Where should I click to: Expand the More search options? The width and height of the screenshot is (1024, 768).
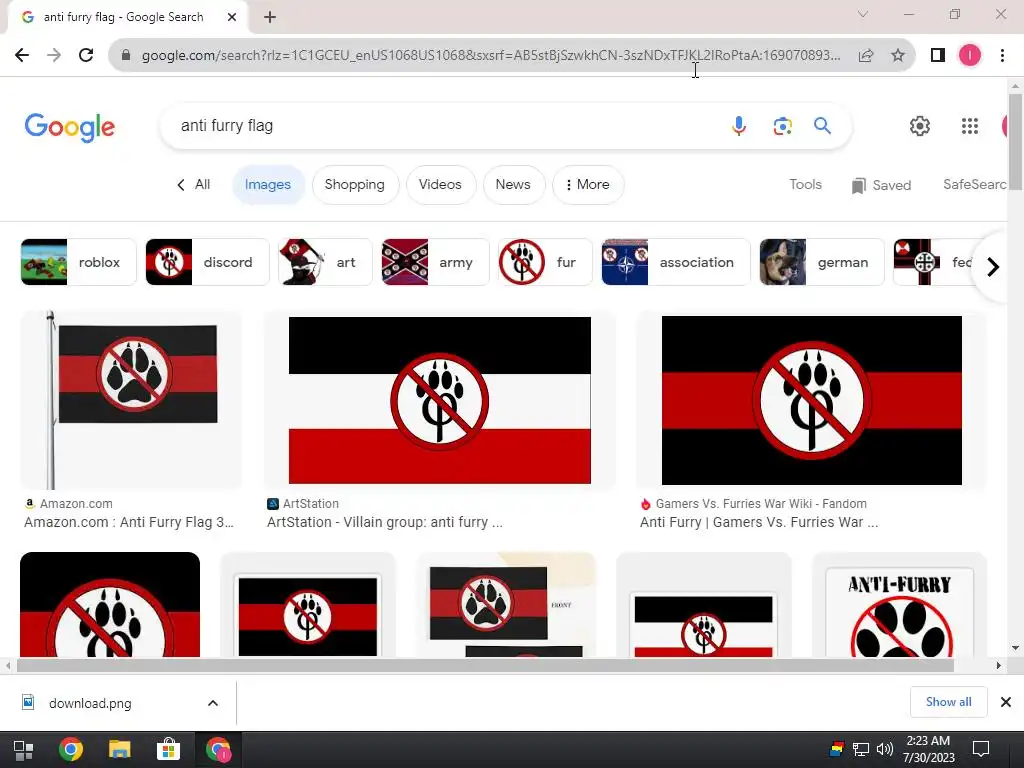click(588, 185)
